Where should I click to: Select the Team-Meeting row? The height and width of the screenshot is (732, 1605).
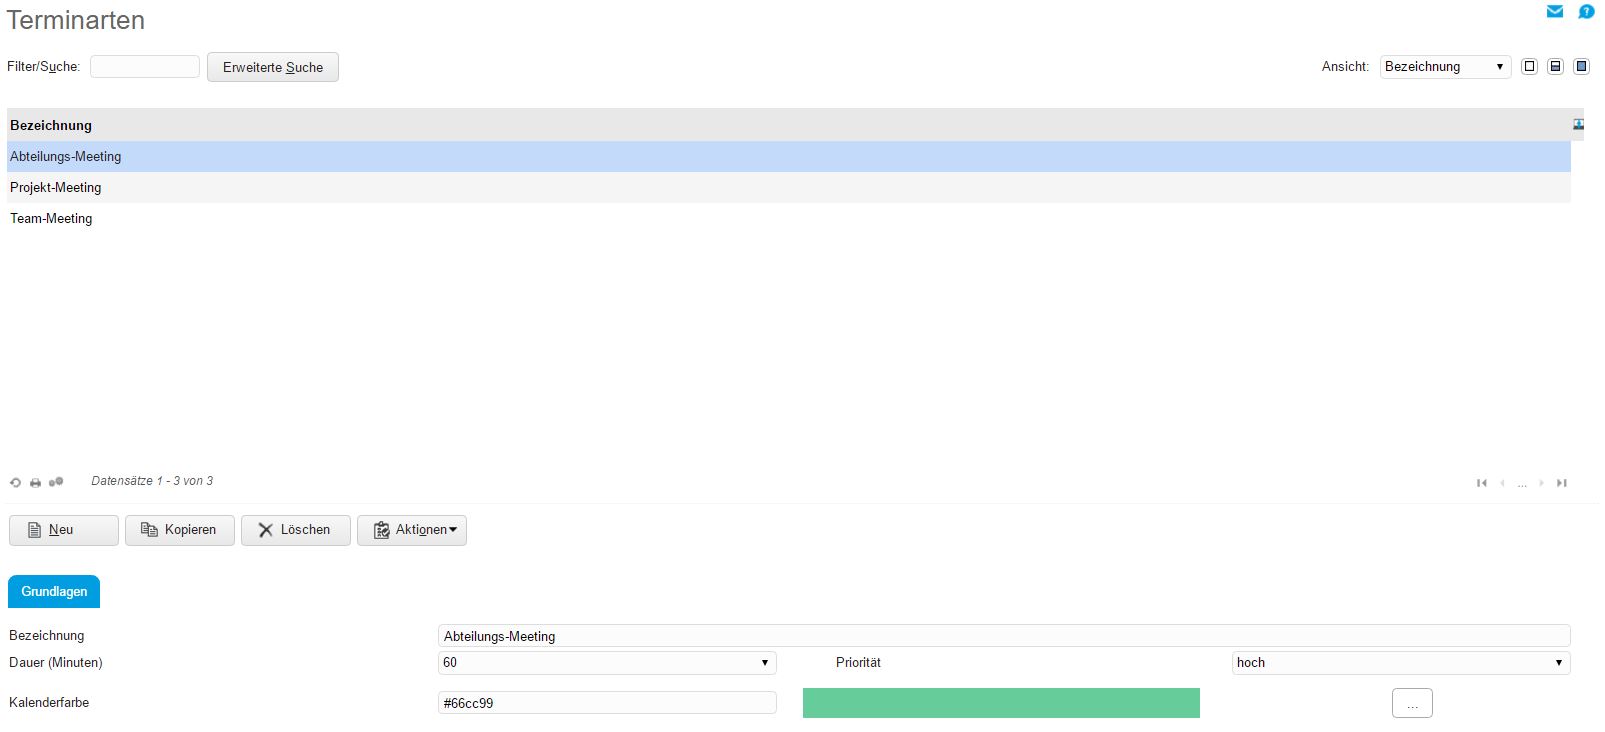point(789,218)
